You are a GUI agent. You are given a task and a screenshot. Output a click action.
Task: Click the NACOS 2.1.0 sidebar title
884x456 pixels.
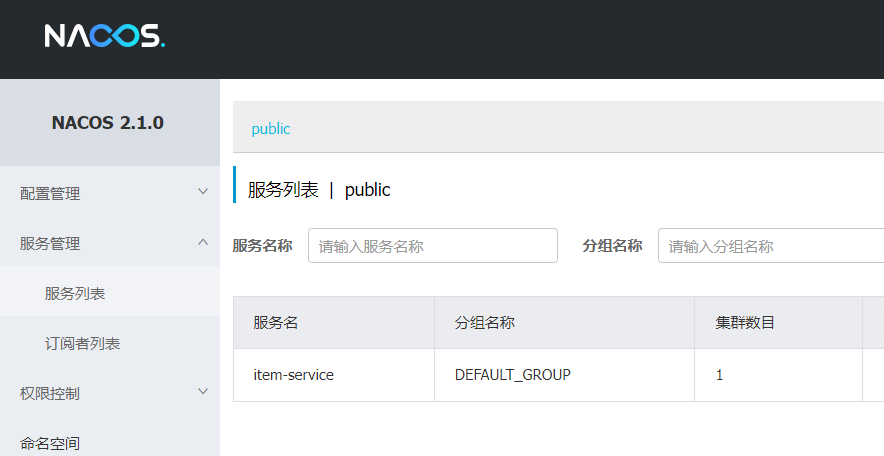coord(108,123)
